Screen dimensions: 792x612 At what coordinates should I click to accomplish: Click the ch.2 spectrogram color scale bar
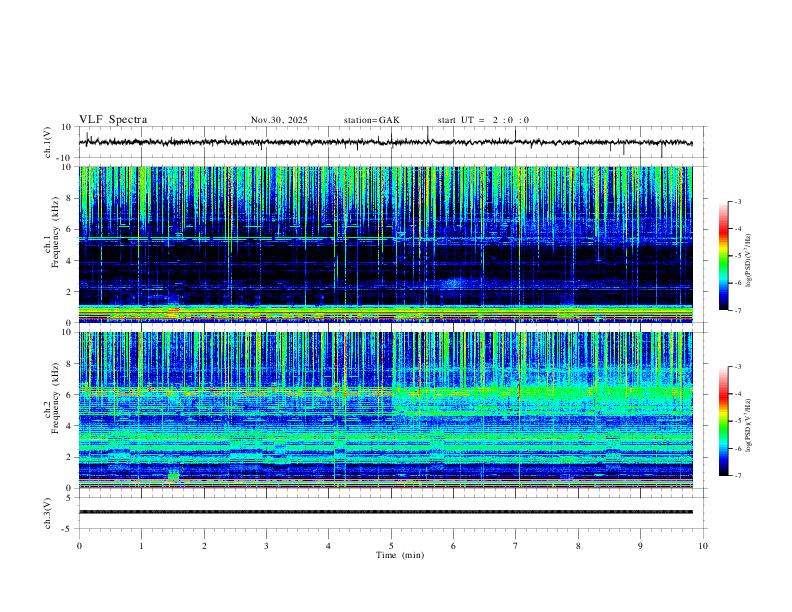click(x=723, y=421)
